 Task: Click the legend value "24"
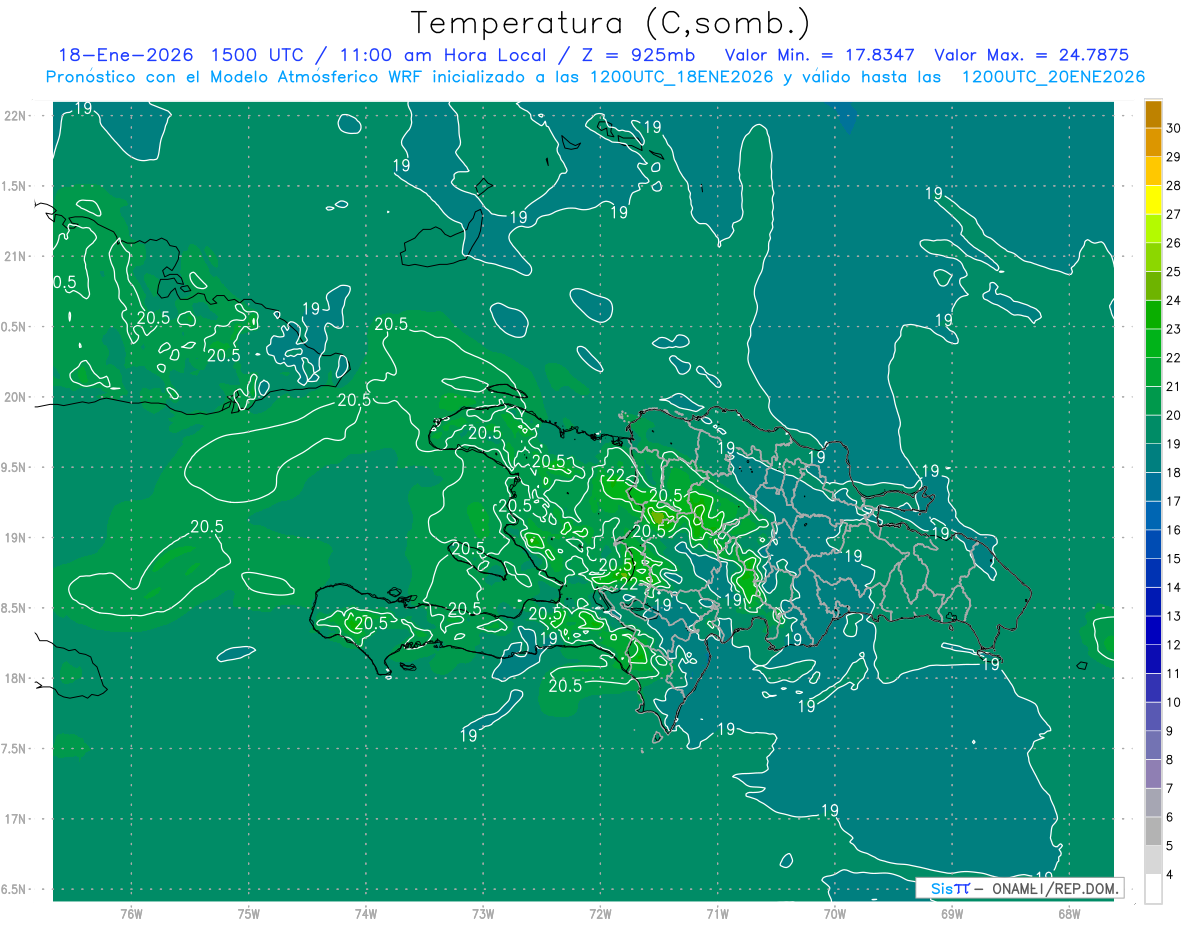point(1175,300)
